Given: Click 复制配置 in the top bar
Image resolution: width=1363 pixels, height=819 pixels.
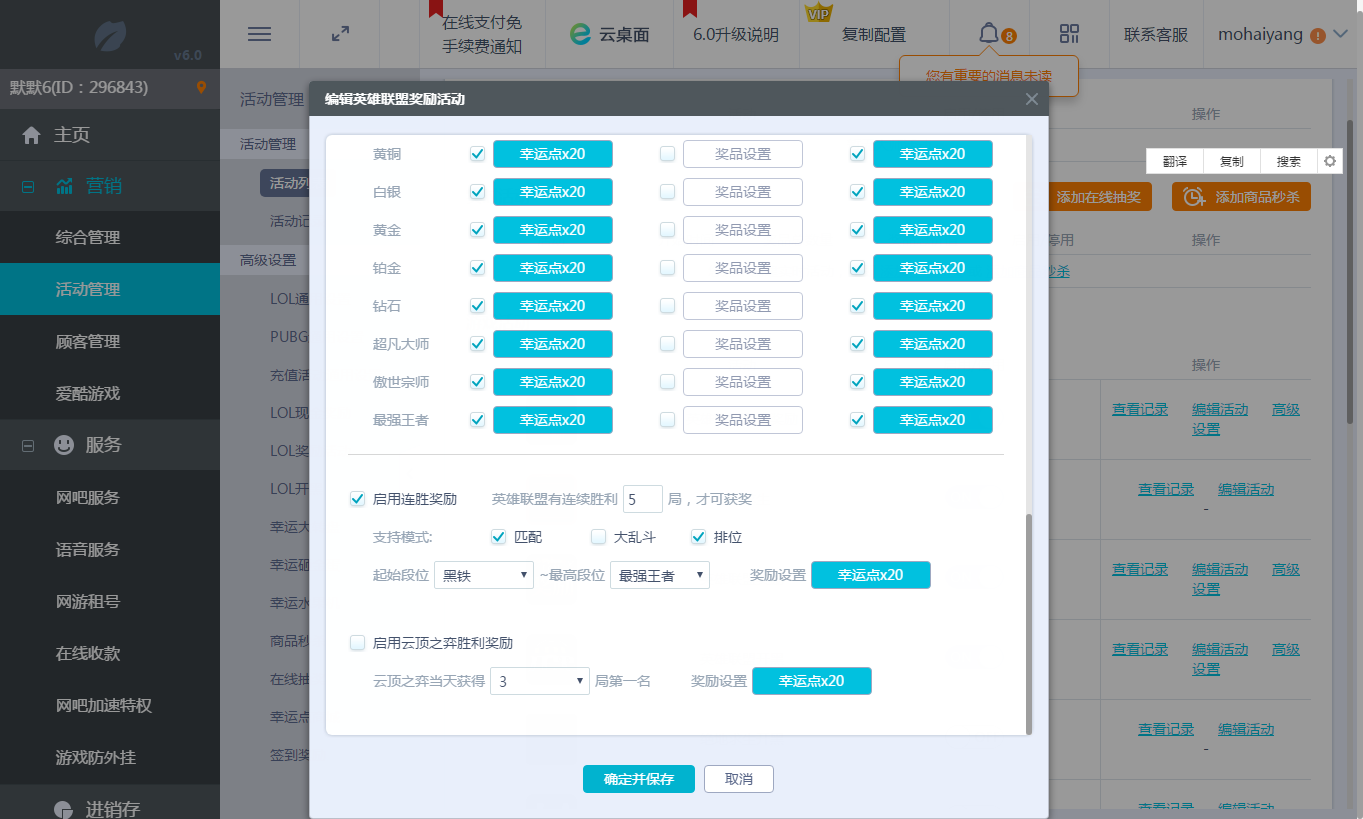Looking at the screenshot, I should (x=873, y=34).
